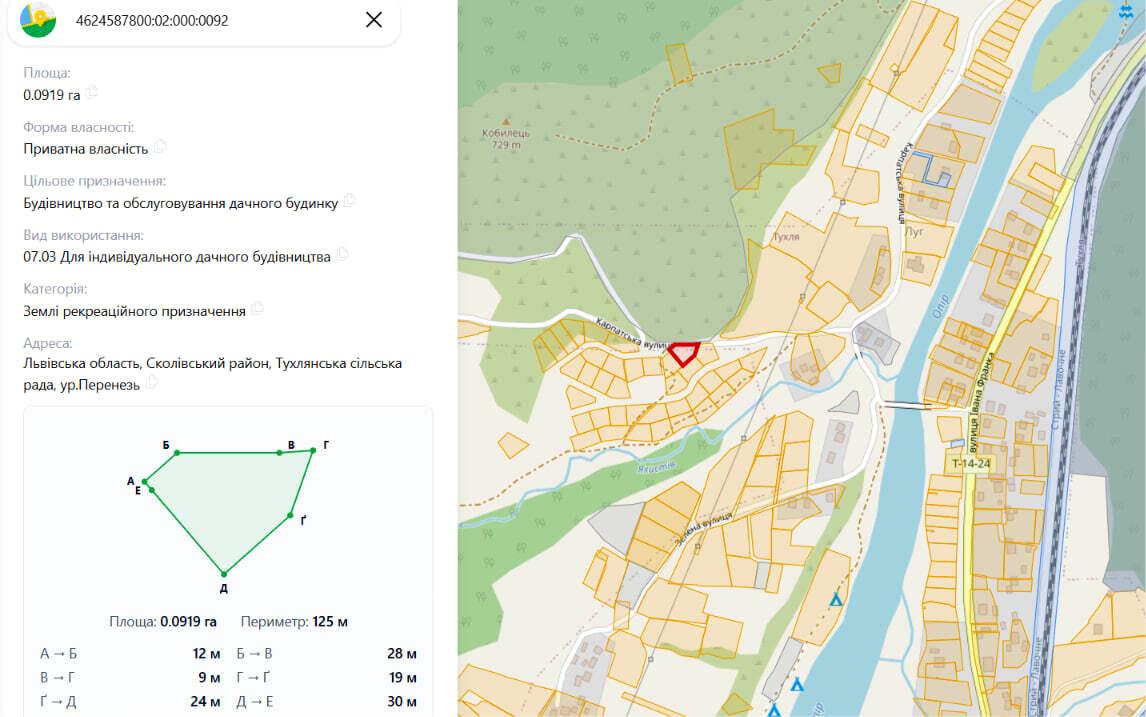Copy the 07.03 usage type value

coord(342,254)
